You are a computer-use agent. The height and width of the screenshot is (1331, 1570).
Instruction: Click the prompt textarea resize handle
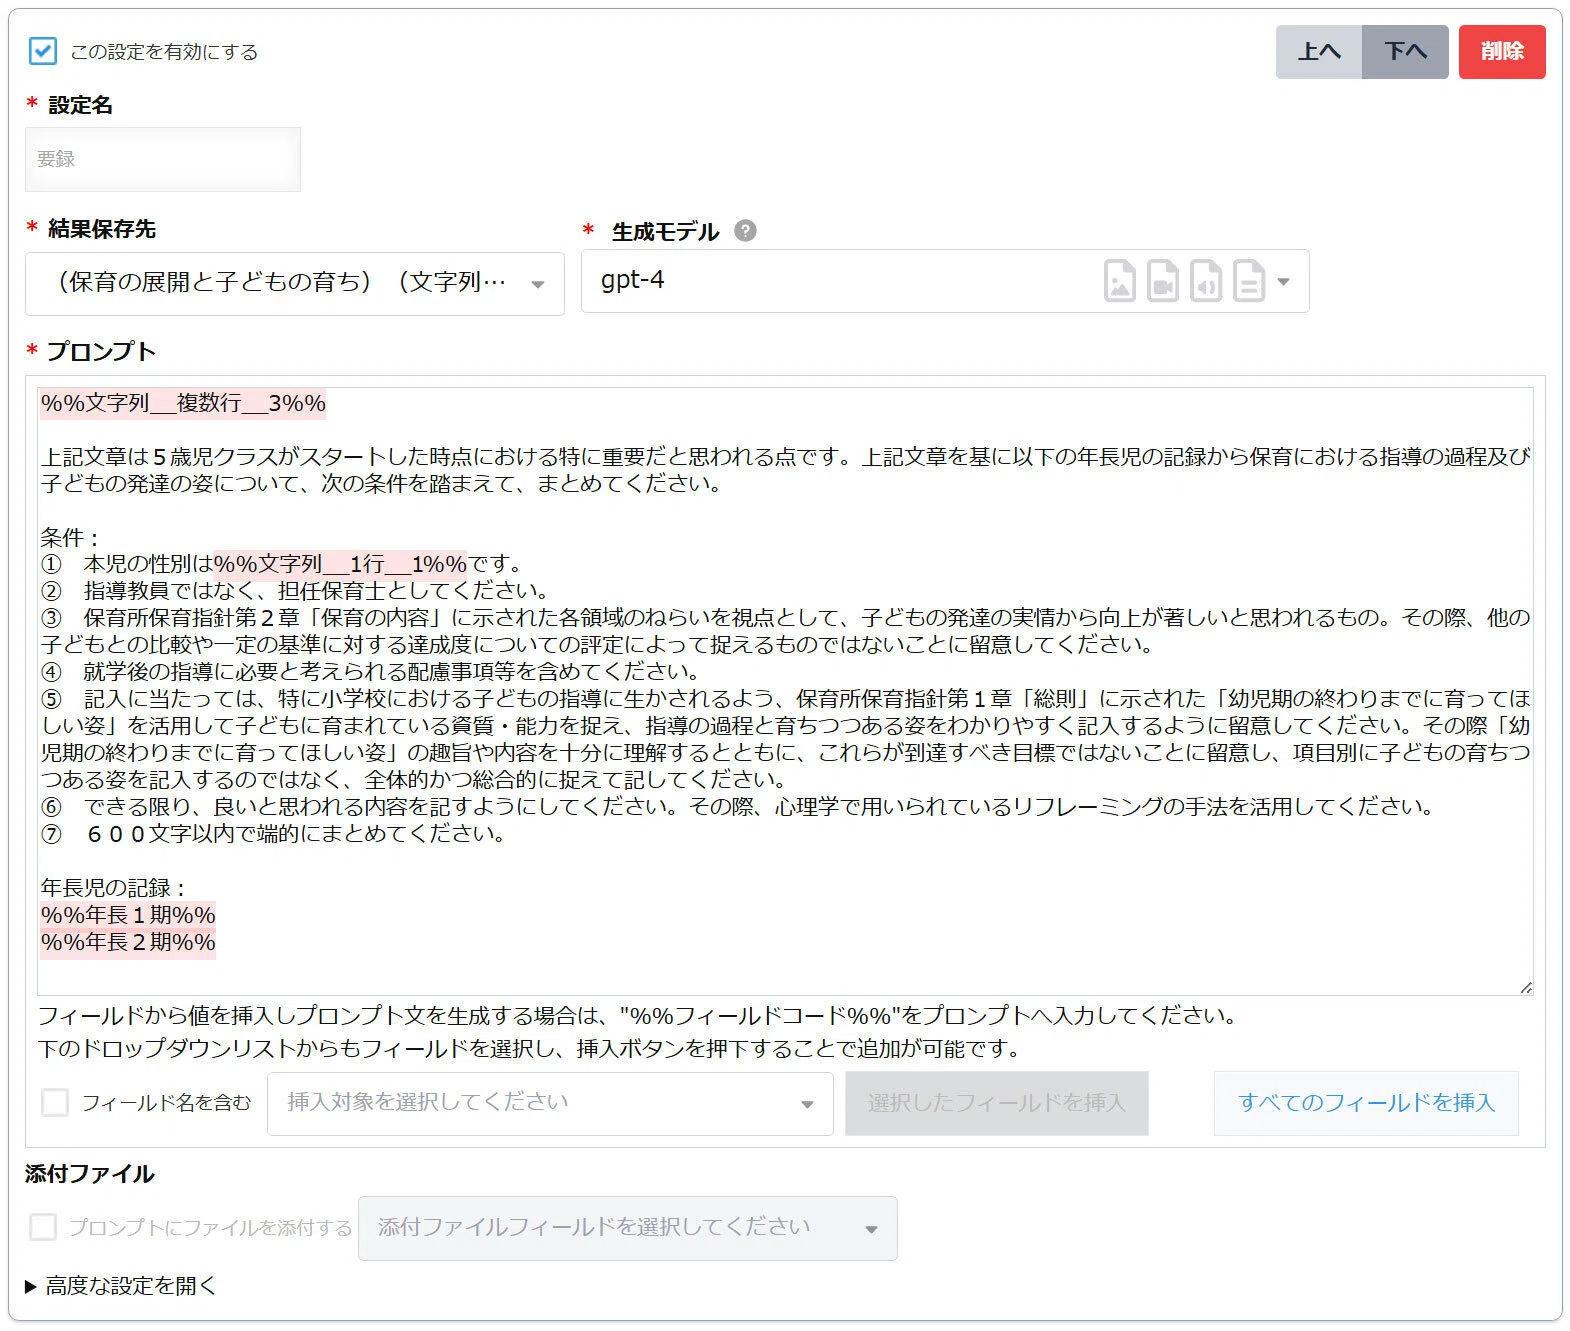tap(1525, 987)
